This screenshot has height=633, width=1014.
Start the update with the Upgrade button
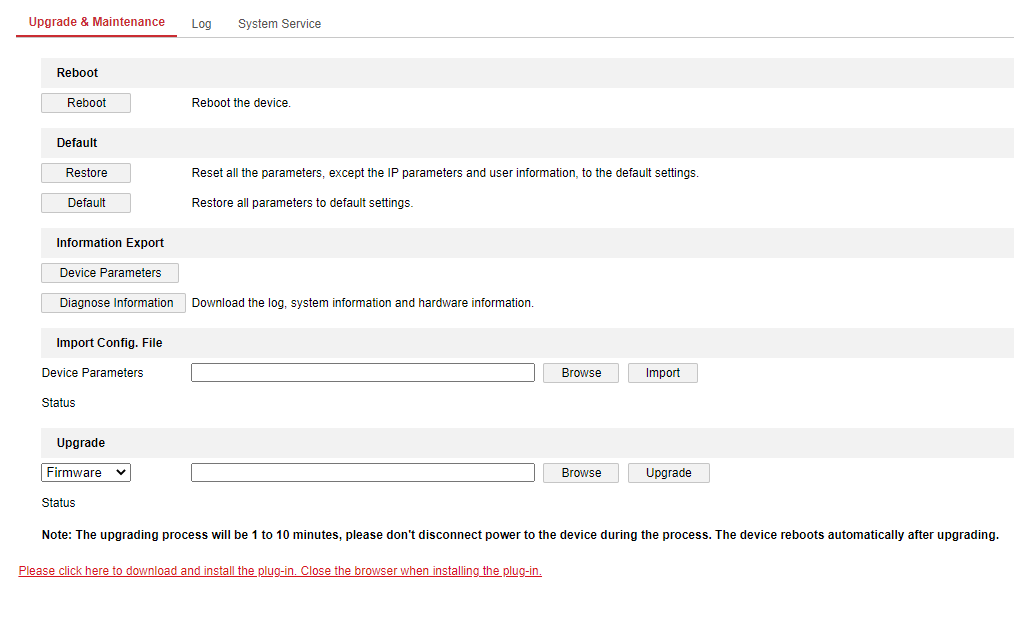668,473
